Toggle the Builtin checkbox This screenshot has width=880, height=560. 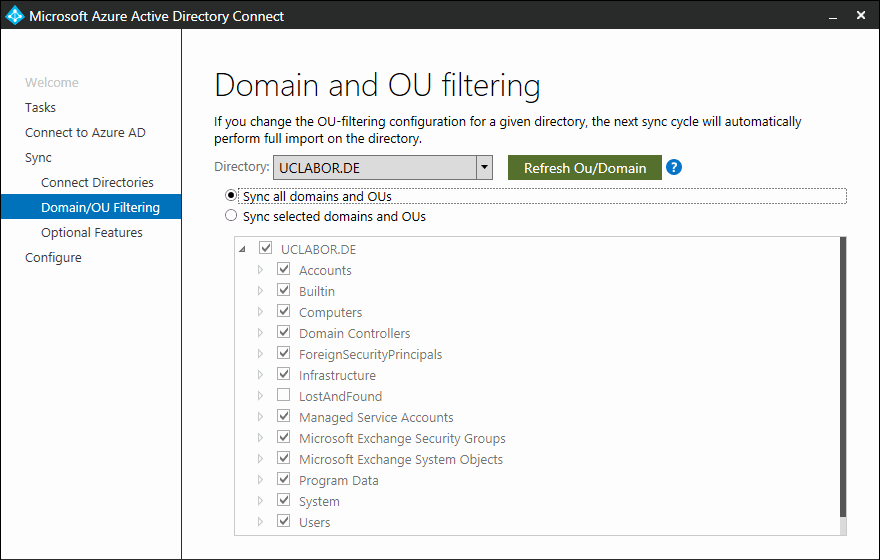coord(283,290)
